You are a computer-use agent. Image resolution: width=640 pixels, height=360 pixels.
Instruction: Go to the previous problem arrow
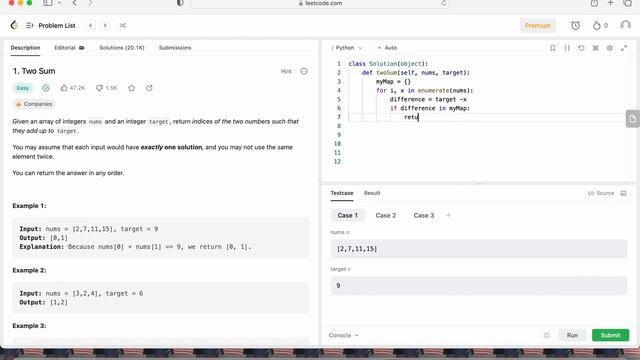pos(91,25)
